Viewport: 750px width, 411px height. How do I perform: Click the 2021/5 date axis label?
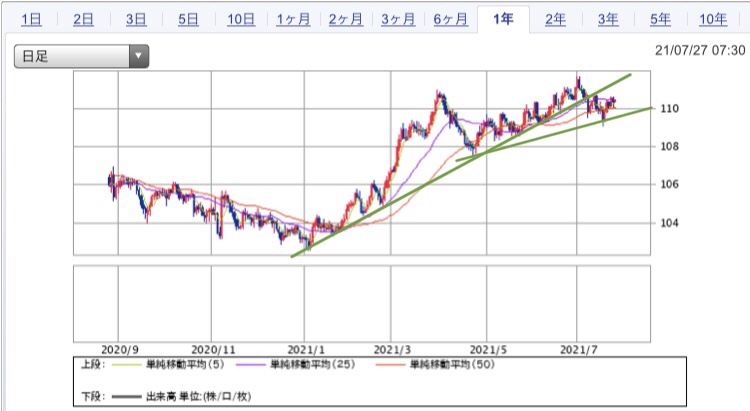click(x=488, y=350)
